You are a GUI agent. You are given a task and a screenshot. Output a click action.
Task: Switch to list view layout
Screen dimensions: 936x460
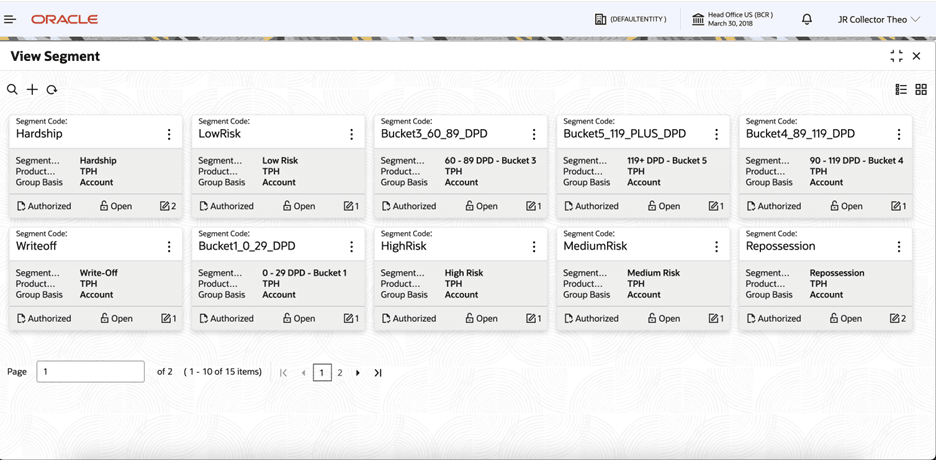[x=901, y=90]
